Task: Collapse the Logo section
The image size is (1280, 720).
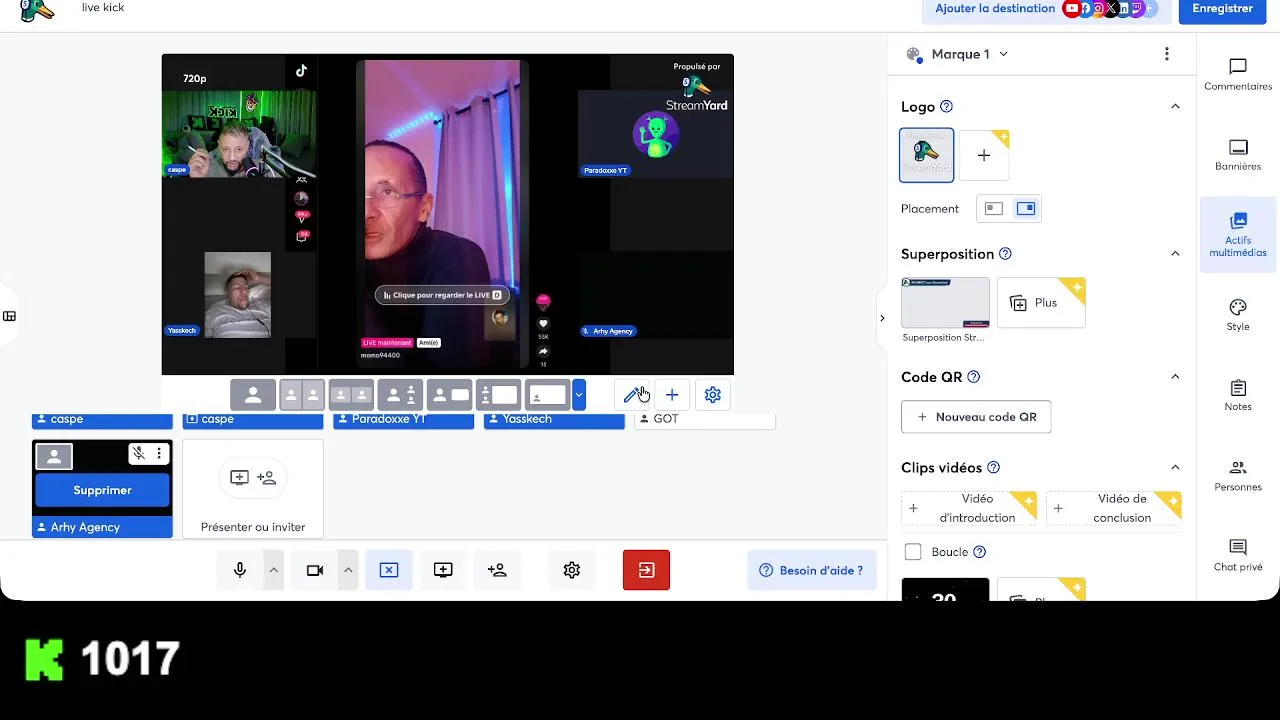Action: [1175, 107]
